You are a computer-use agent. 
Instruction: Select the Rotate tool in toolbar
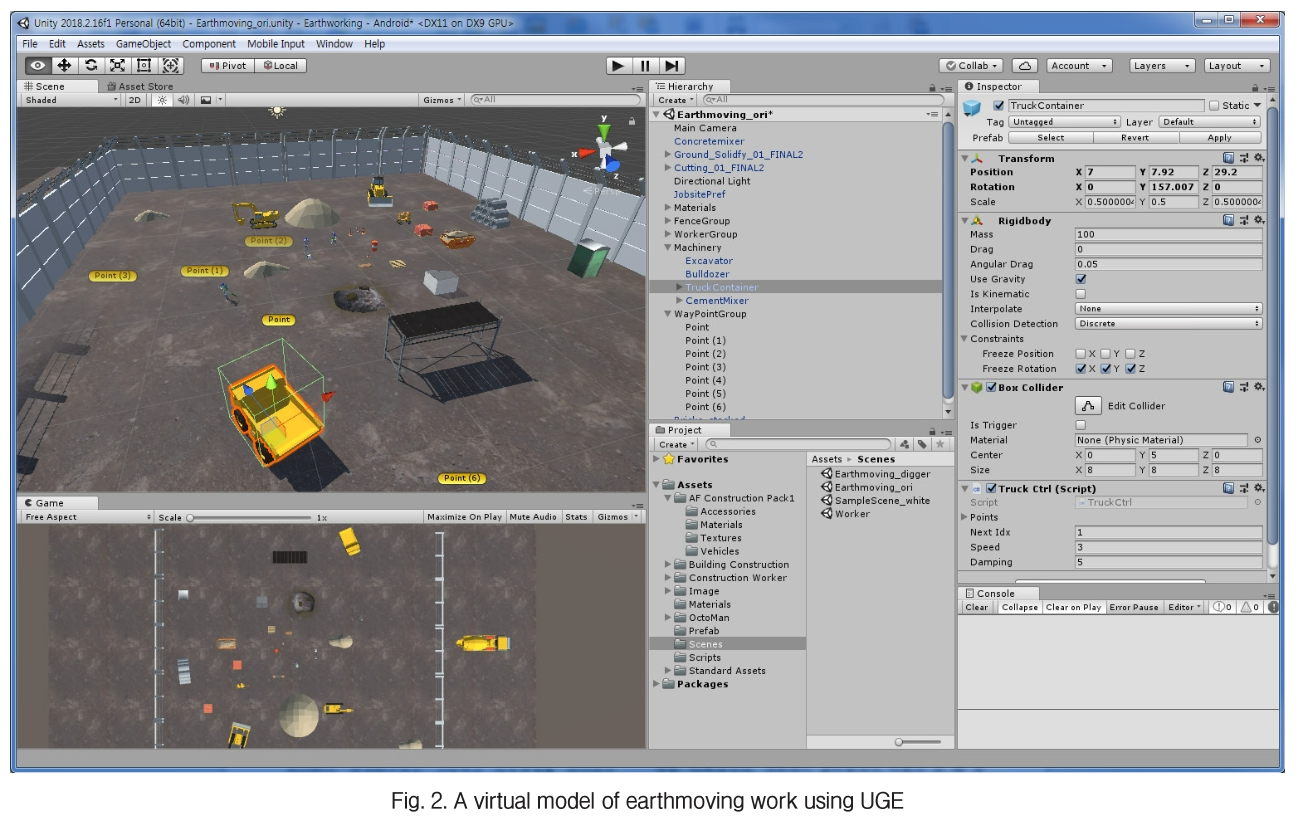pyautogui.click(x=91, y=65)
